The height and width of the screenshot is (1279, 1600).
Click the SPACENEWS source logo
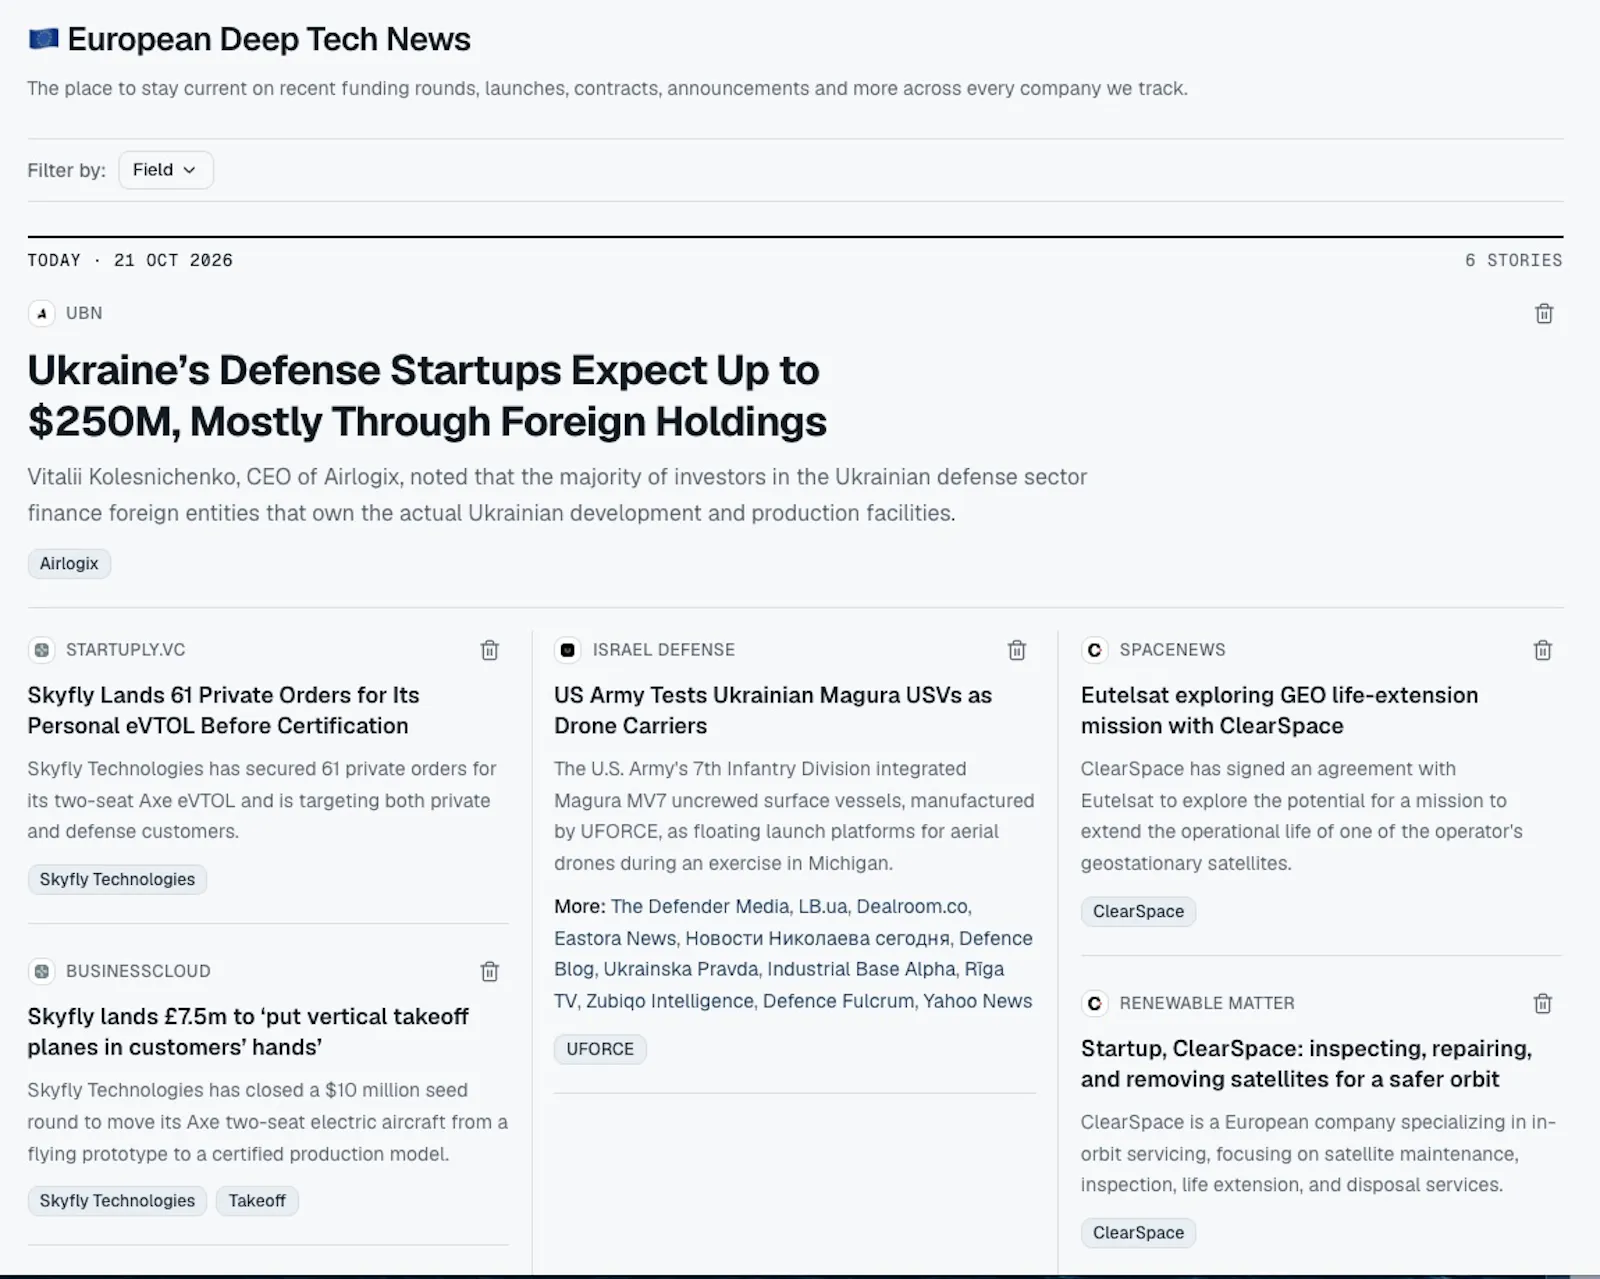click(1095, 650)
